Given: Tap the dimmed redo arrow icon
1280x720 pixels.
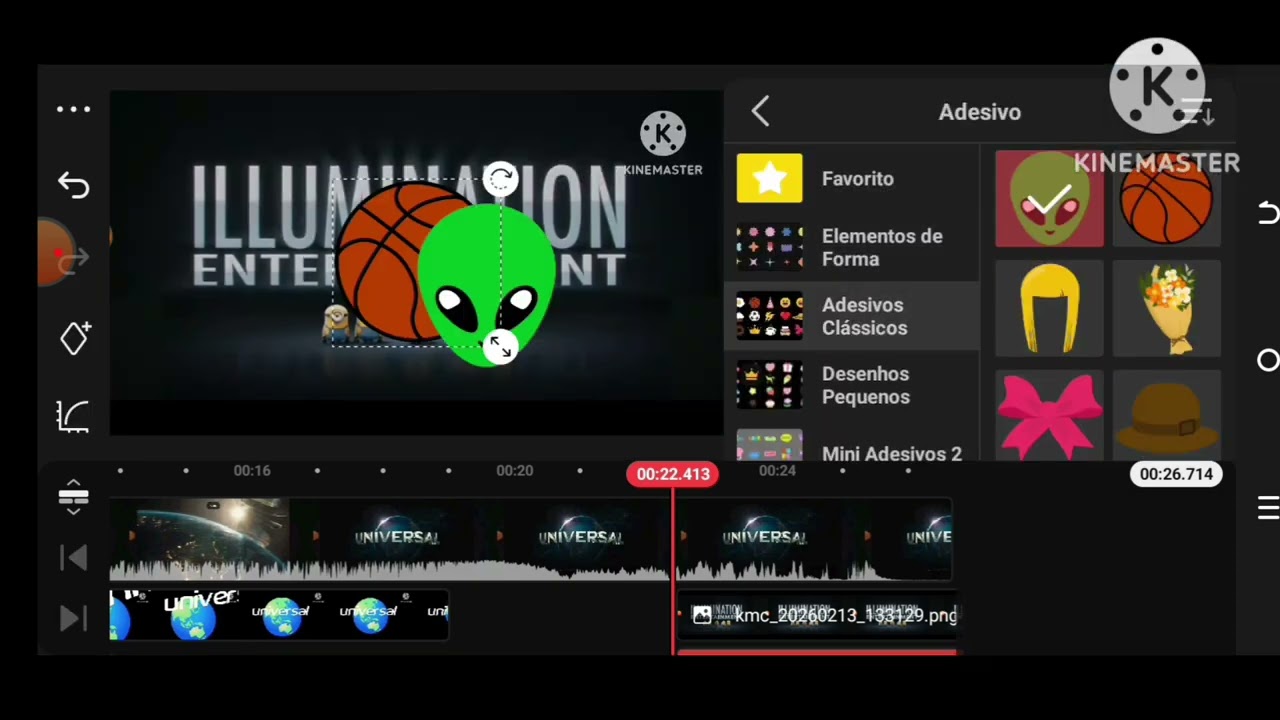Looking at the screenshot, I should (73, 262).
